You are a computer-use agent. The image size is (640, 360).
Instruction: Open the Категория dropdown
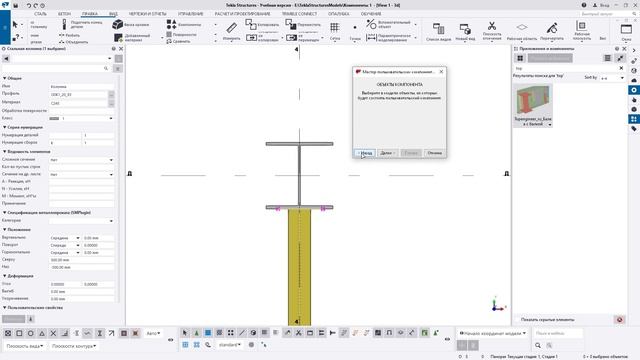tap(81, 221)
